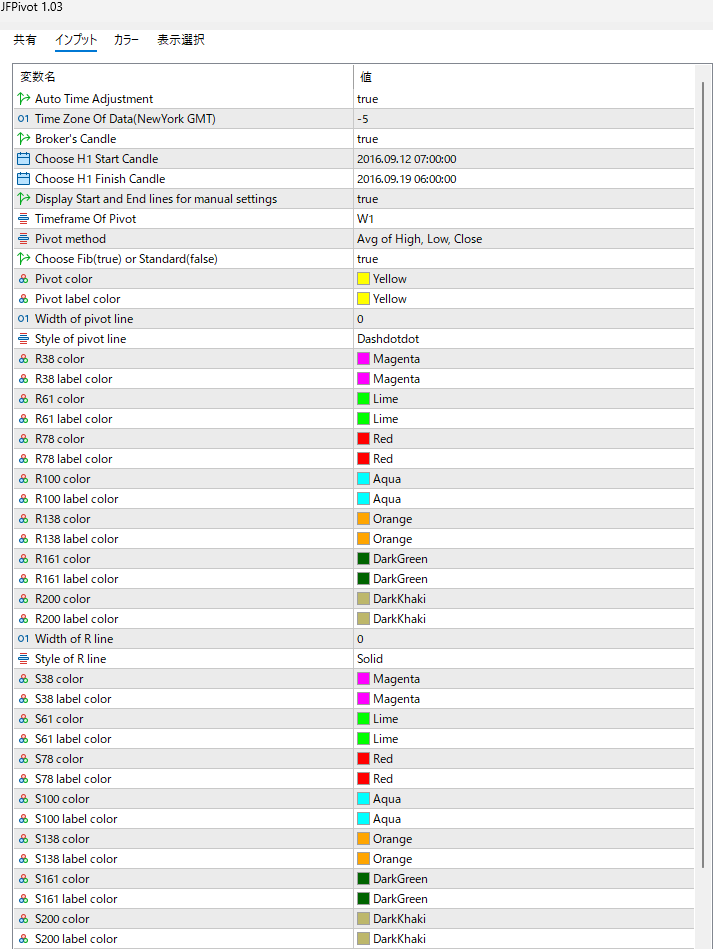Click the color-type icon beside Pivot color
The height and width of the screenshot is (949, 713).
pyautogui.click(x=24, y=278)
